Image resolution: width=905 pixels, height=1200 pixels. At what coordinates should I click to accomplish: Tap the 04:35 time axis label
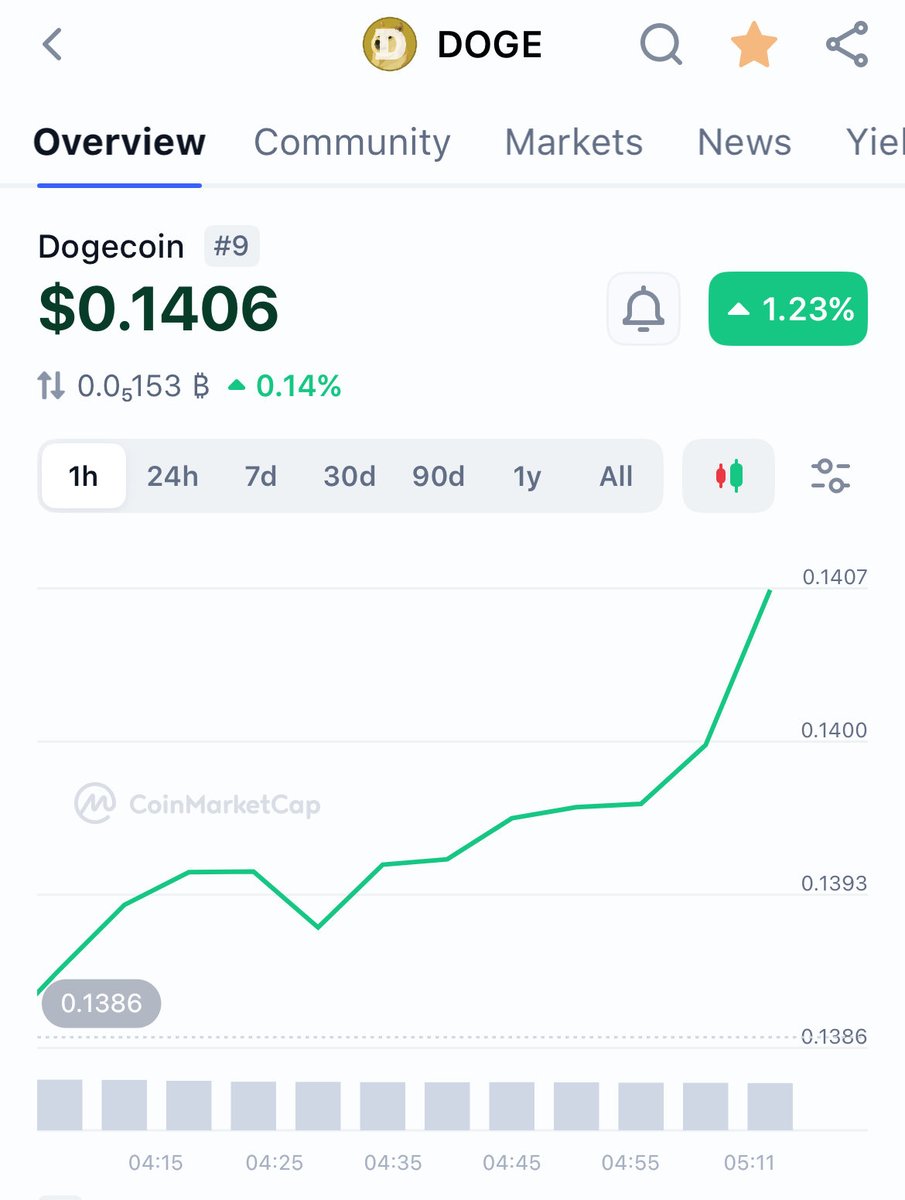pos(393,1163)
